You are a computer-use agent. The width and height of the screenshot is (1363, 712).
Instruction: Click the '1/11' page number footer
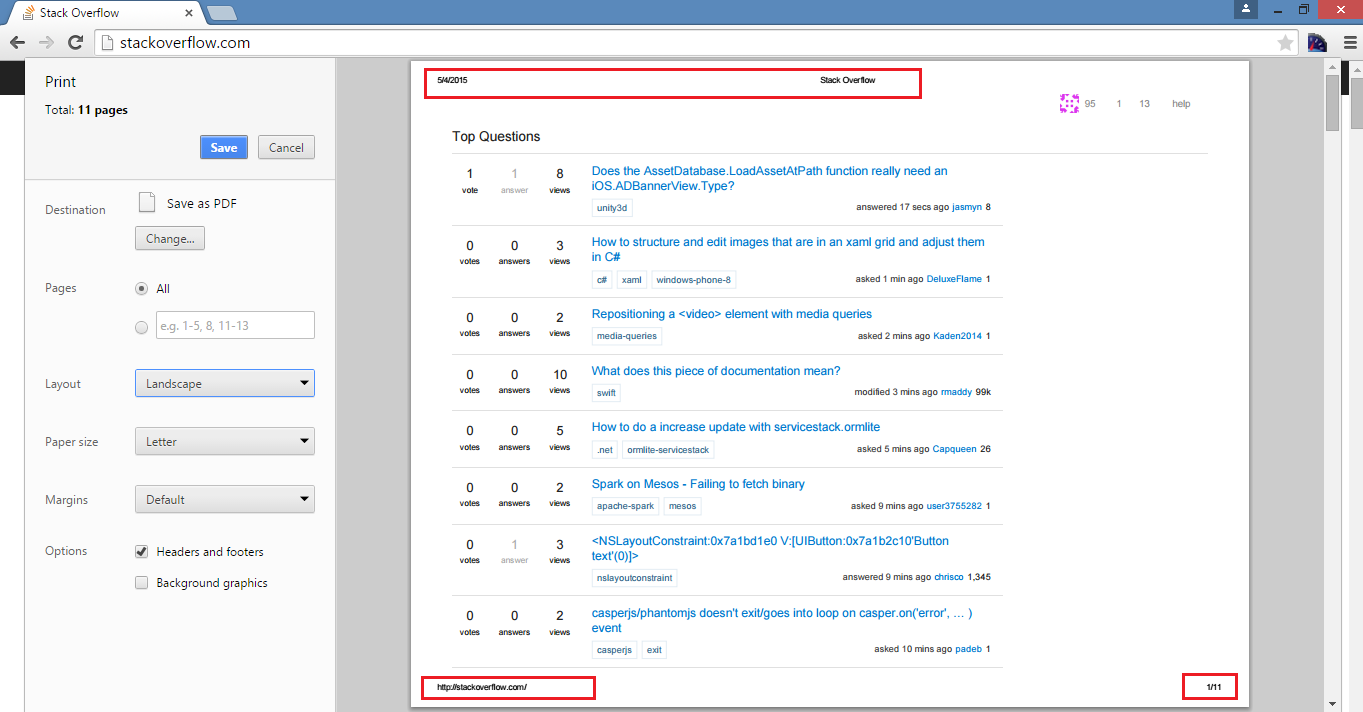[x=1214, y=687]
